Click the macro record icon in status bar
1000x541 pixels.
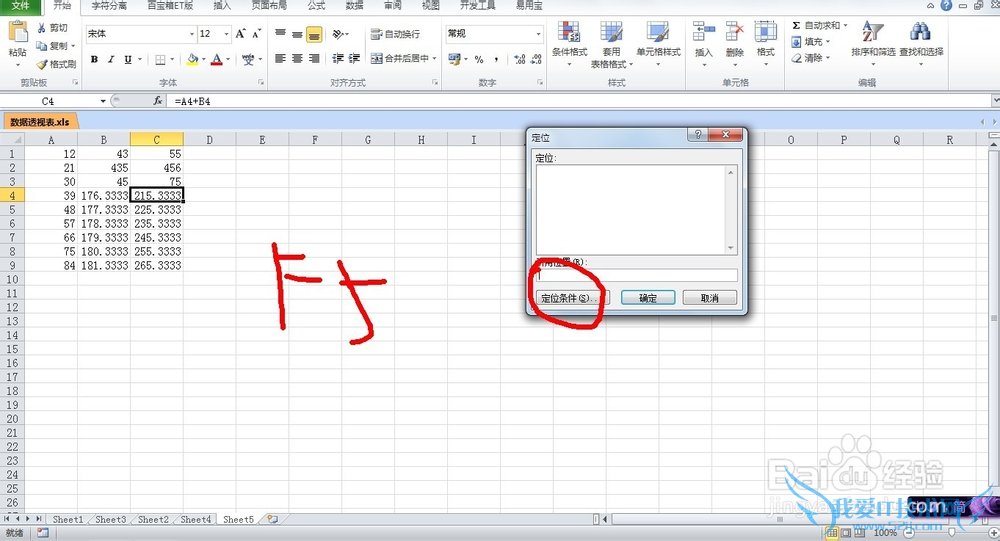pyautogui.click(x=43, y=533)
